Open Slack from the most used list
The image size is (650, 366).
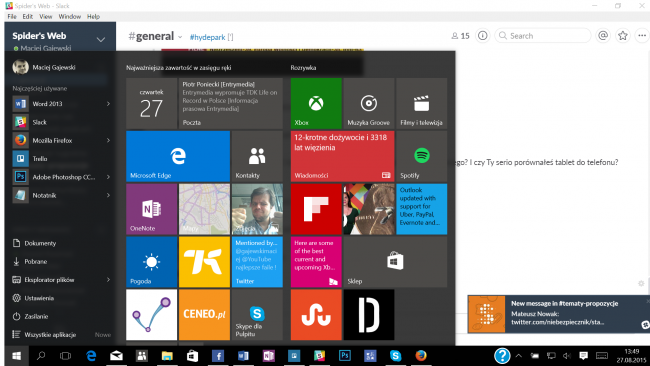pyautogui.click(x=60, y=122)
